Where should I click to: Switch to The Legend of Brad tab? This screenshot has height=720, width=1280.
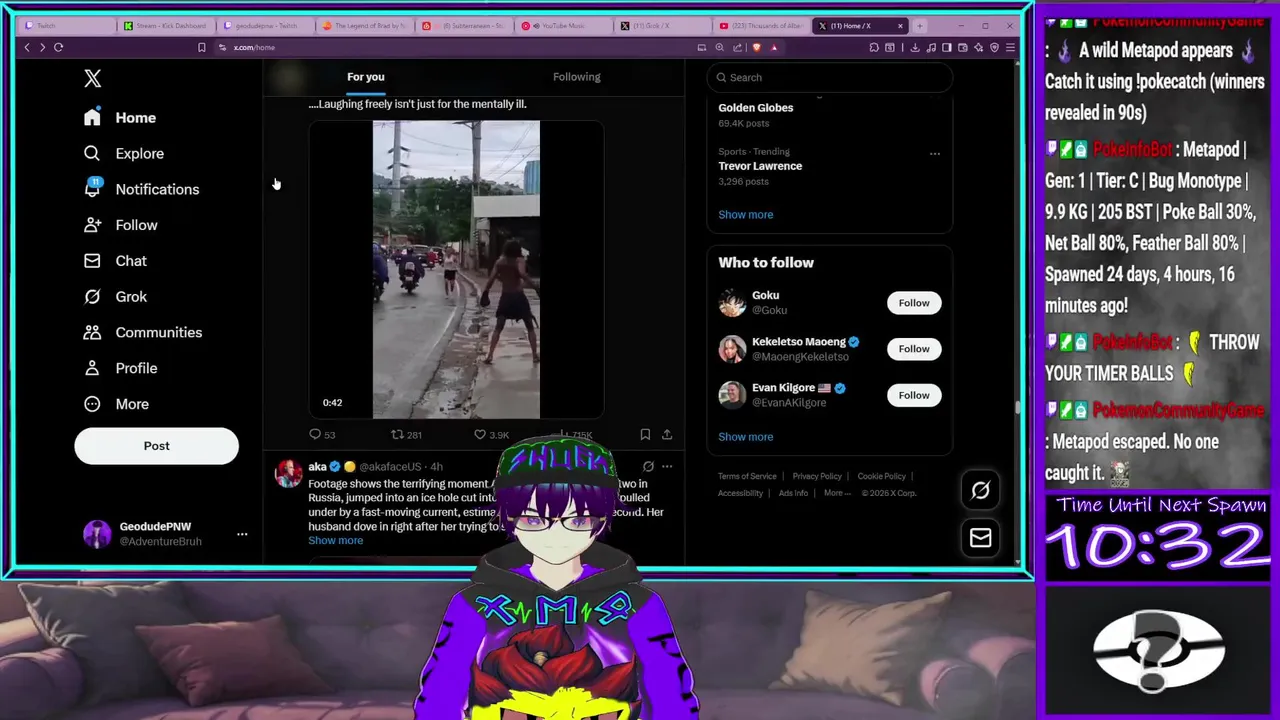pos(364,25)
